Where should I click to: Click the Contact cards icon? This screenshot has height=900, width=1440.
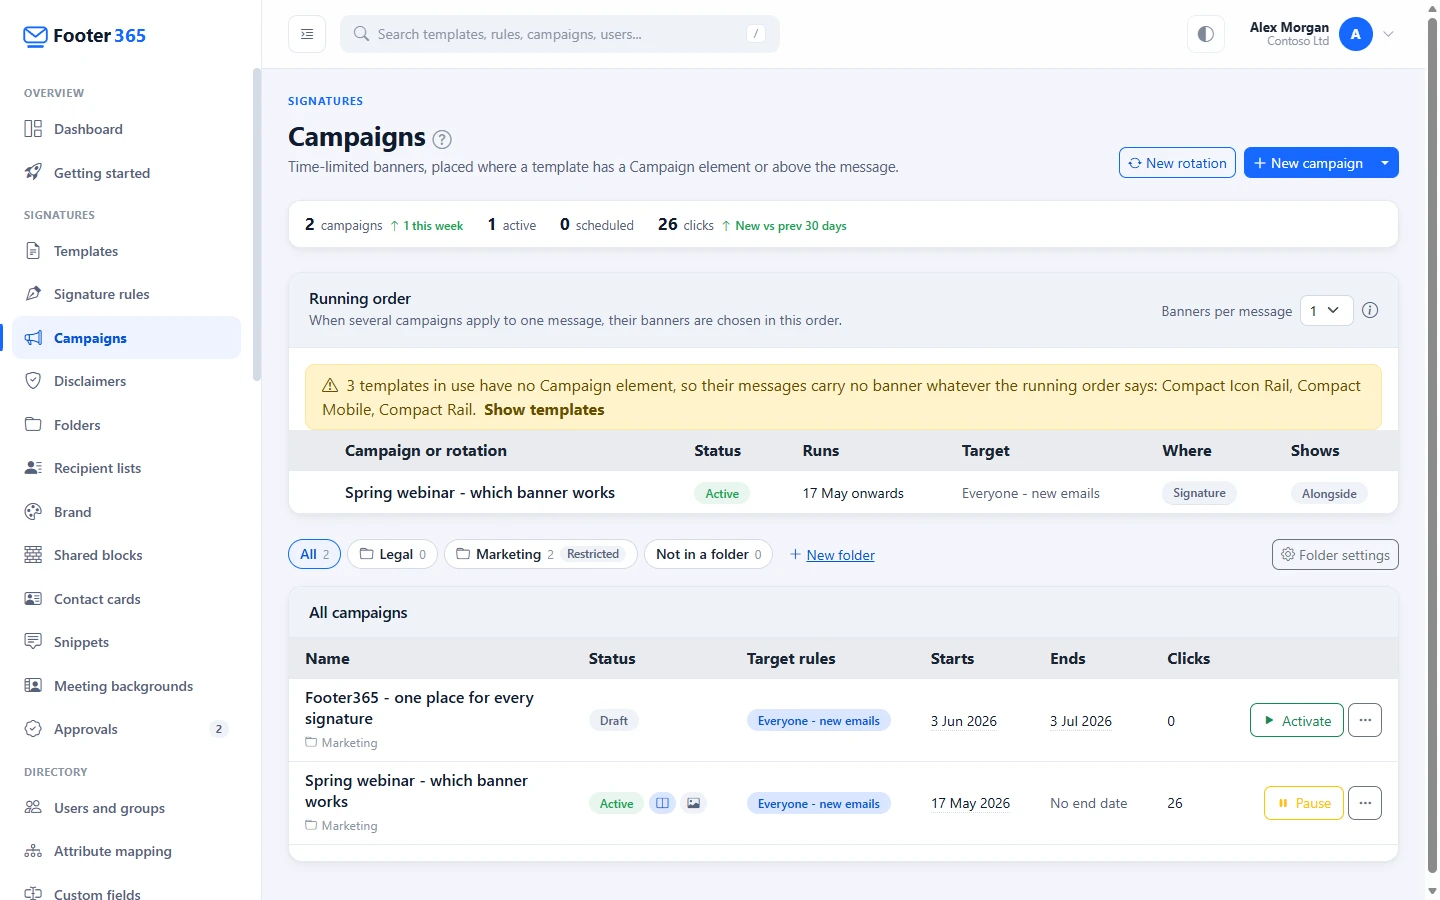(33, 599)
